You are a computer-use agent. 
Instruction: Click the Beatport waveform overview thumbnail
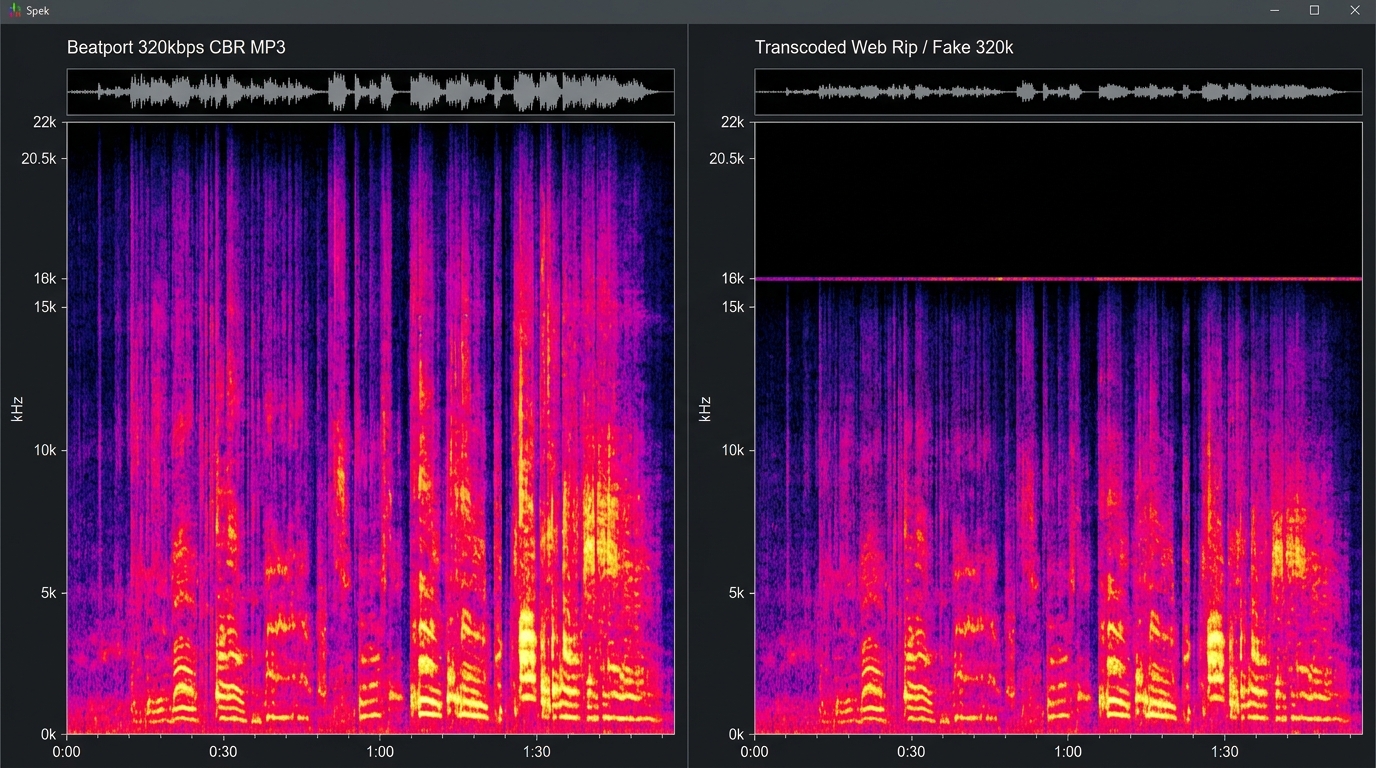click(370, 92)
